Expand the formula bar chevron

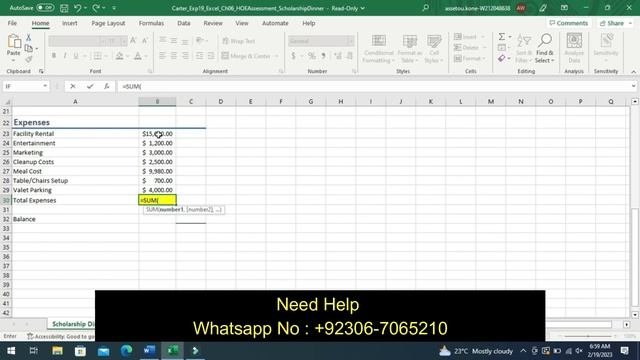tap(633, 86)
